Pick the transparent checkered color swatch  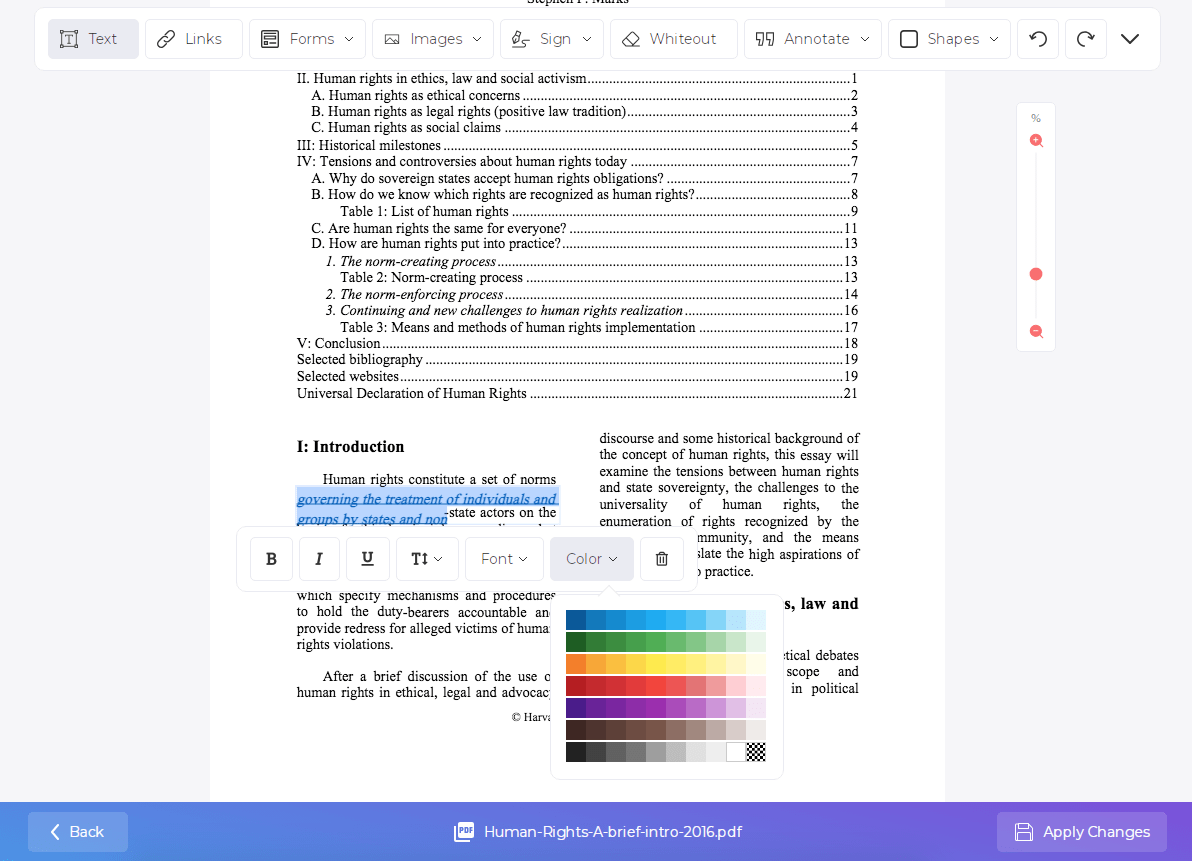[756, 752]
